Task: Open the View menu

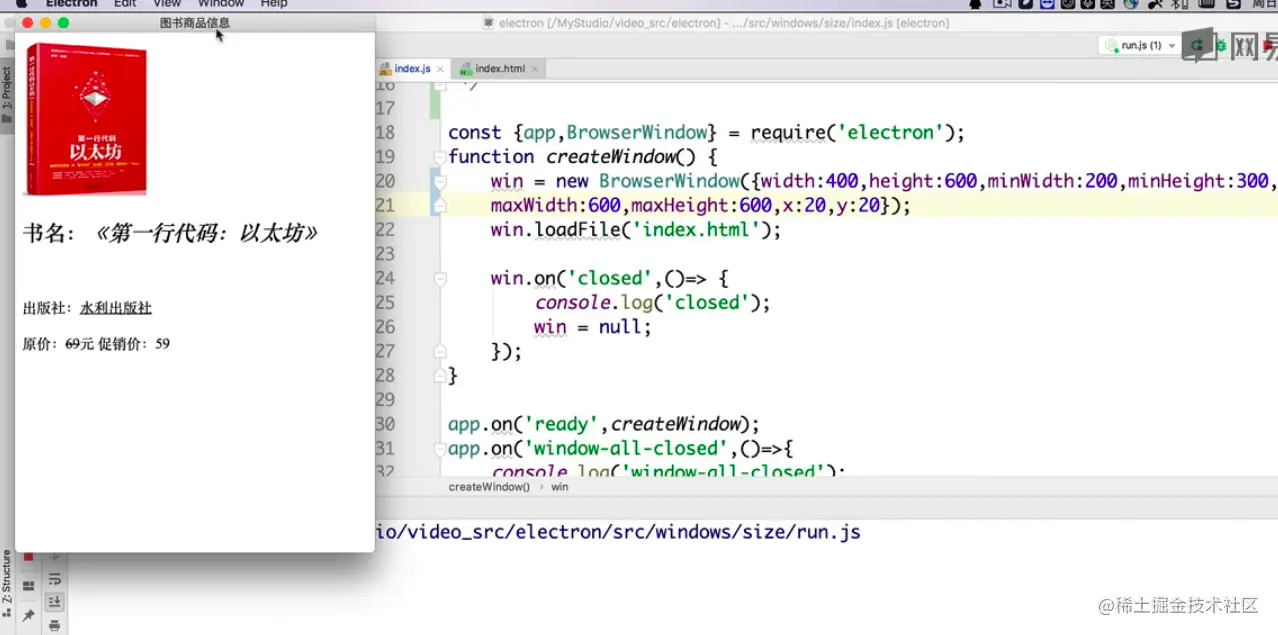Action: click(x=167, y=4)
